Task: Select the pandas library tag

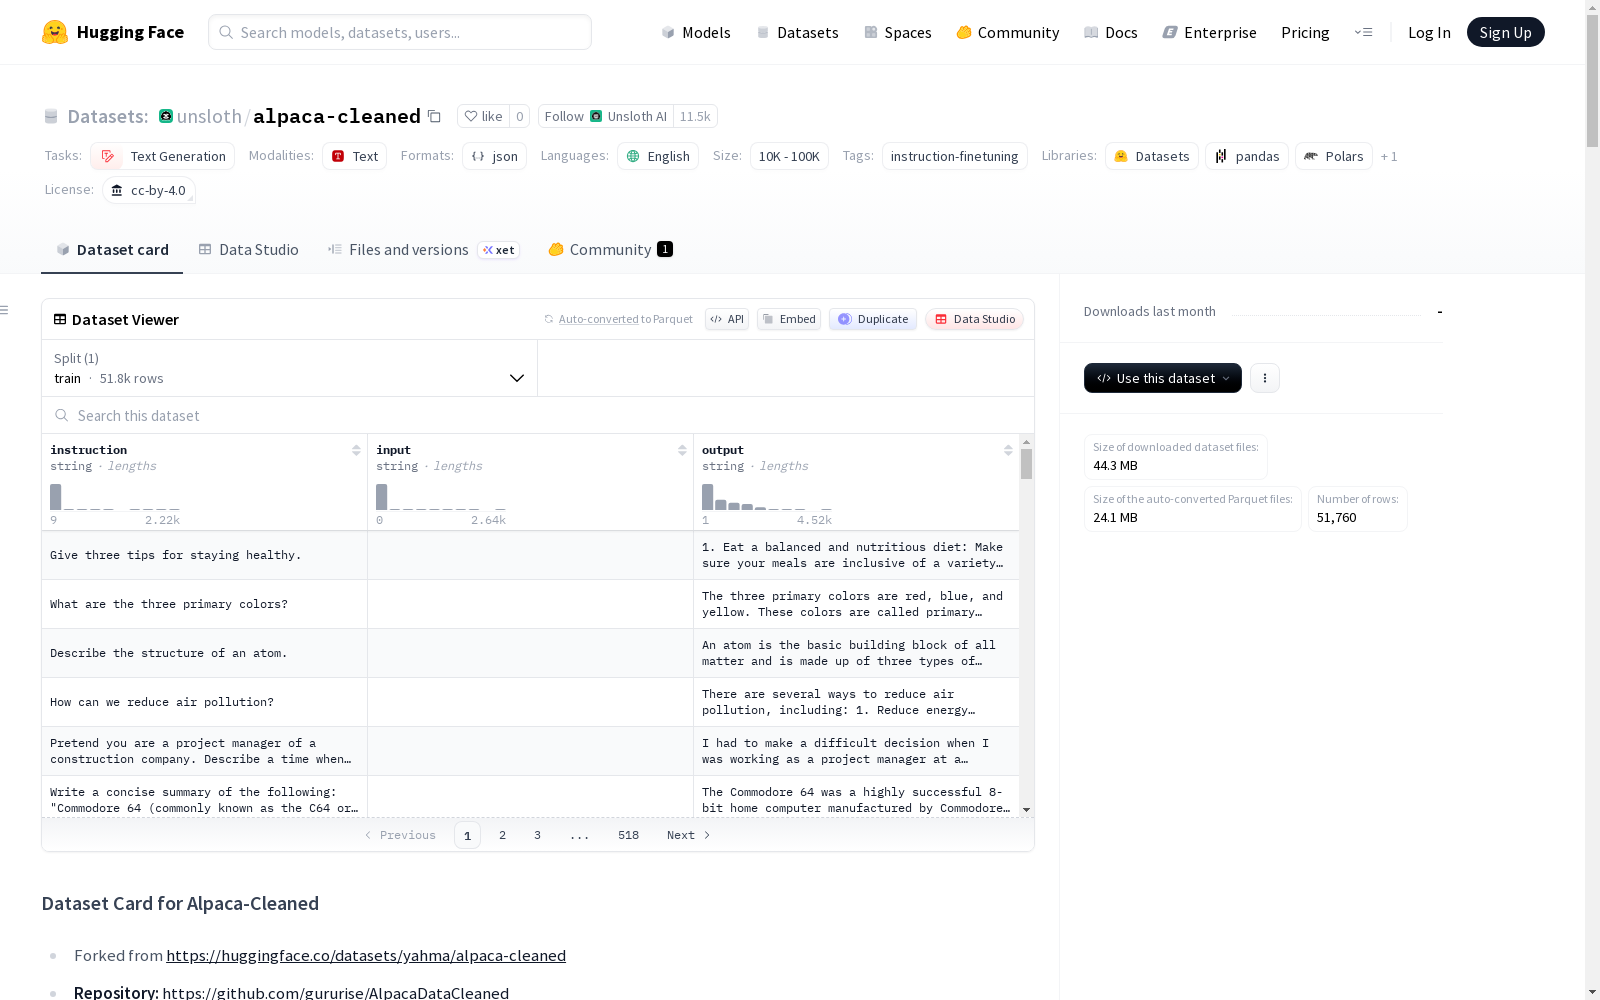Action: 1247,156
